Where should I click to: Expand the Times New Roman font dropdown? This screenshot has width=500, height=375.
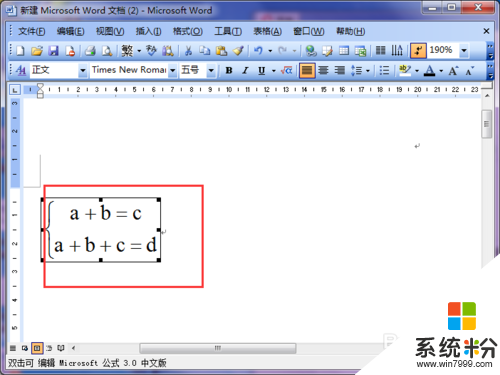[x=173, y=71]
